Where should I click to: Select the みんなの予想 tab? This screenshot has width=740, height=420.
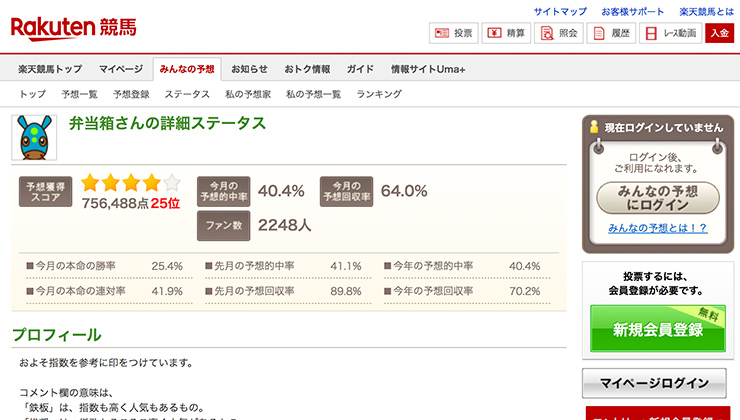[x=187, y=69]
